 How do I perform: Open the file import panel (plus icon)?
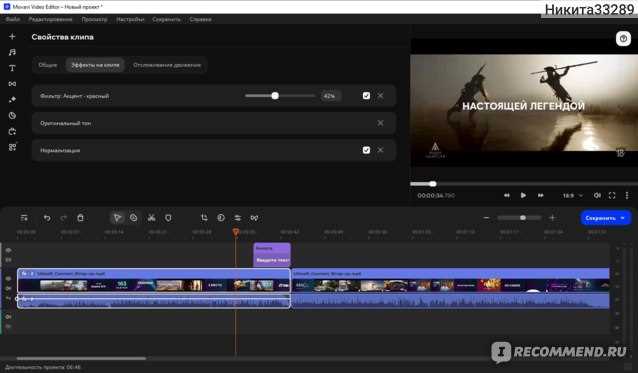(12, 37)
